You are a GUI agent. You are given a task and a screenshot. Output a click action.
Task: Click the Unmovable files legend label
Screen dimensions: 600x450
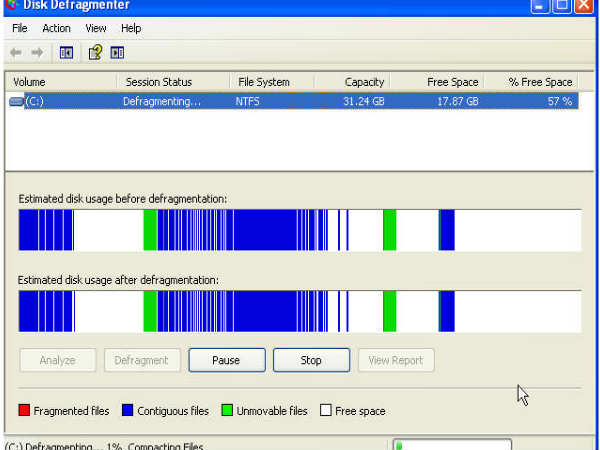(272, 411)
